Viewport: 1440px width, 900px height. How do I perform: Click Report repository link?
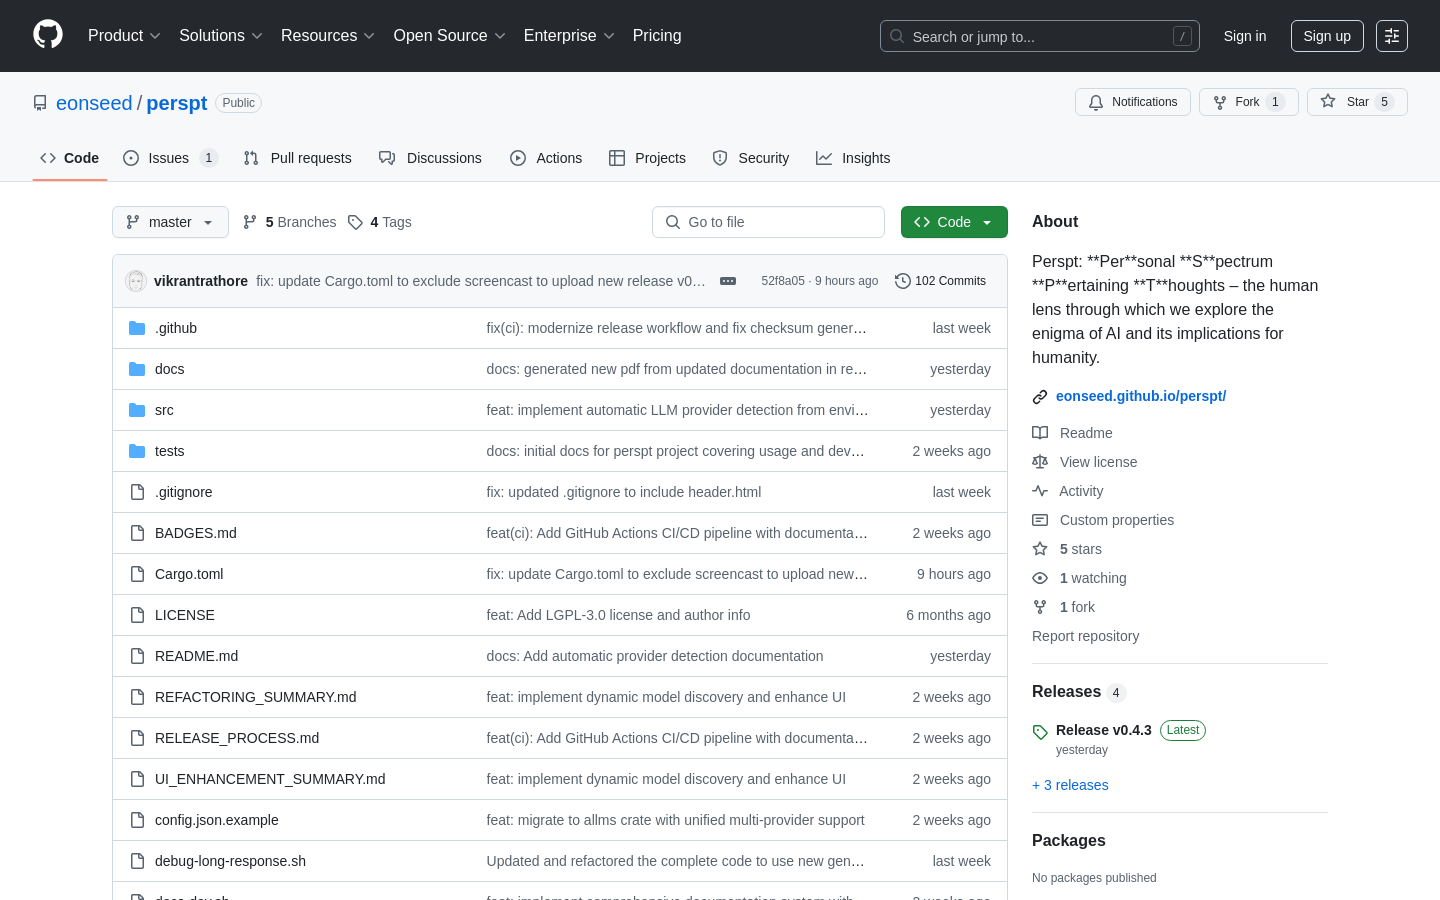(x=1085, y=636)
